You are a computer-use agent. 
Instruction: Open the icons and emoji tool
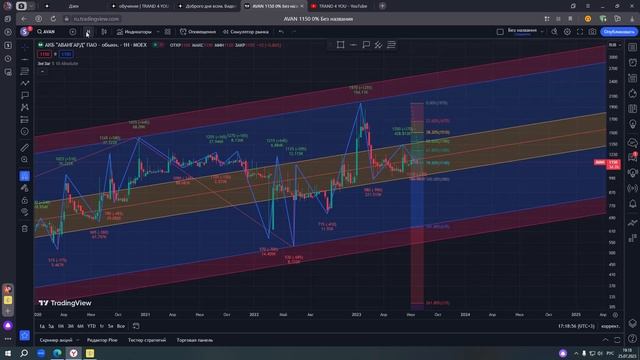click(x=25, y=131)
